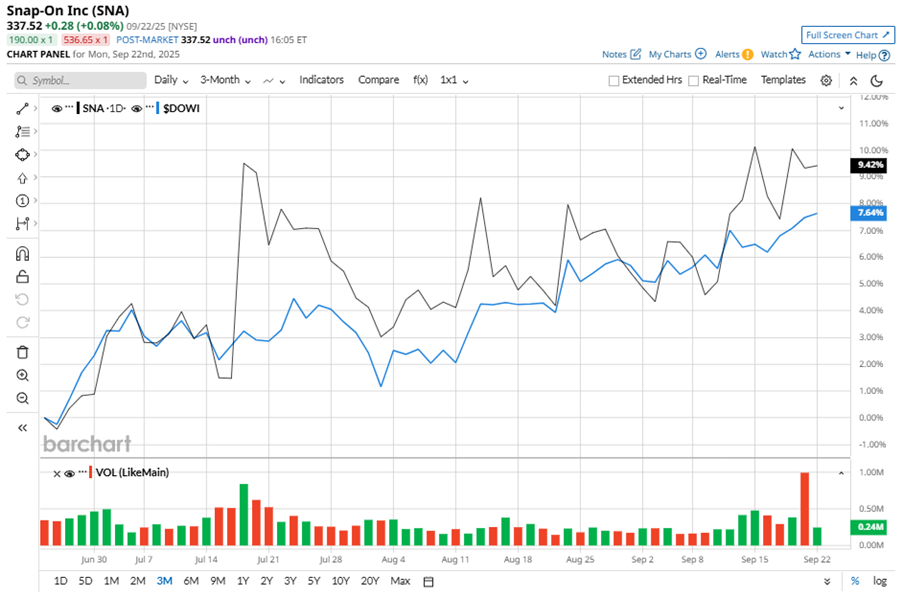
Task: Click the red VOL color bar
Action: click(x=90, y=473)
